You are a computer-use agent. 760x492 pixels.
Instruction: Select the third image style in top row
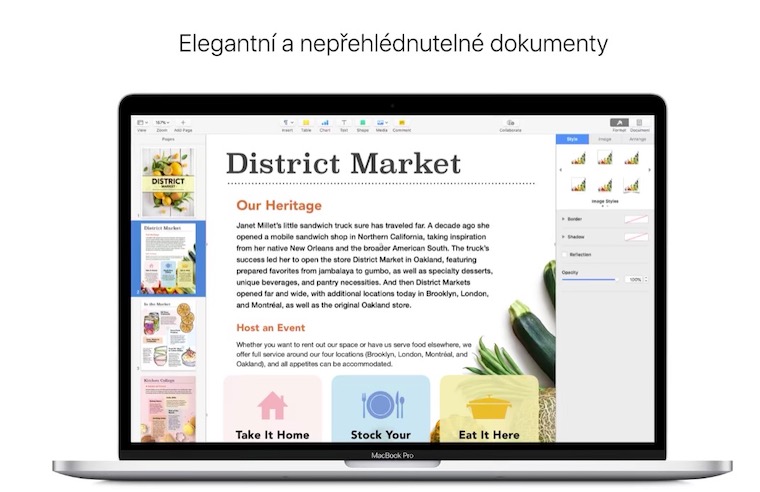pyautogui.click(x=631, y=159)
